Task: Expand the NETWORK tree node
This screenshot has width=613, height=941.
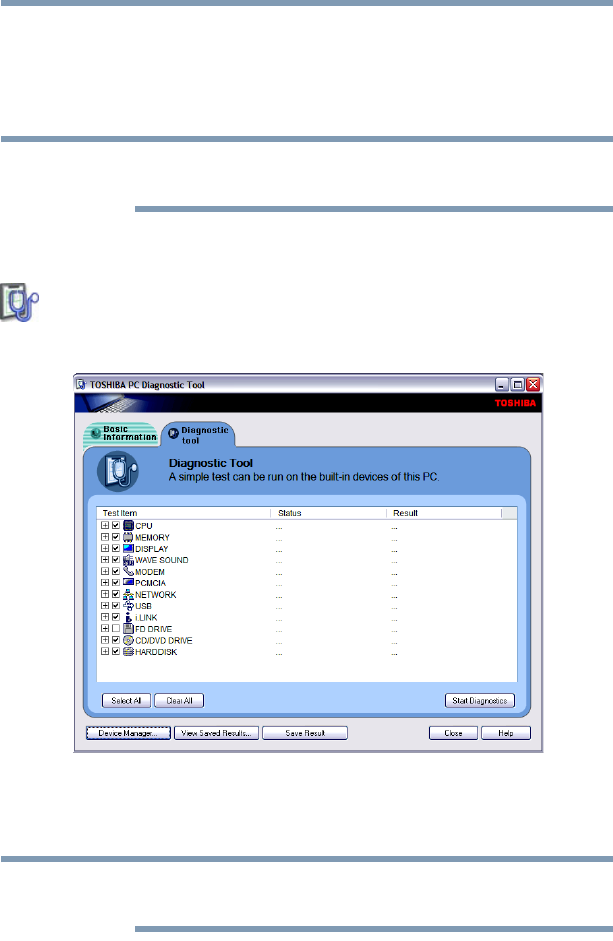Action: click(x=105, y=594)
